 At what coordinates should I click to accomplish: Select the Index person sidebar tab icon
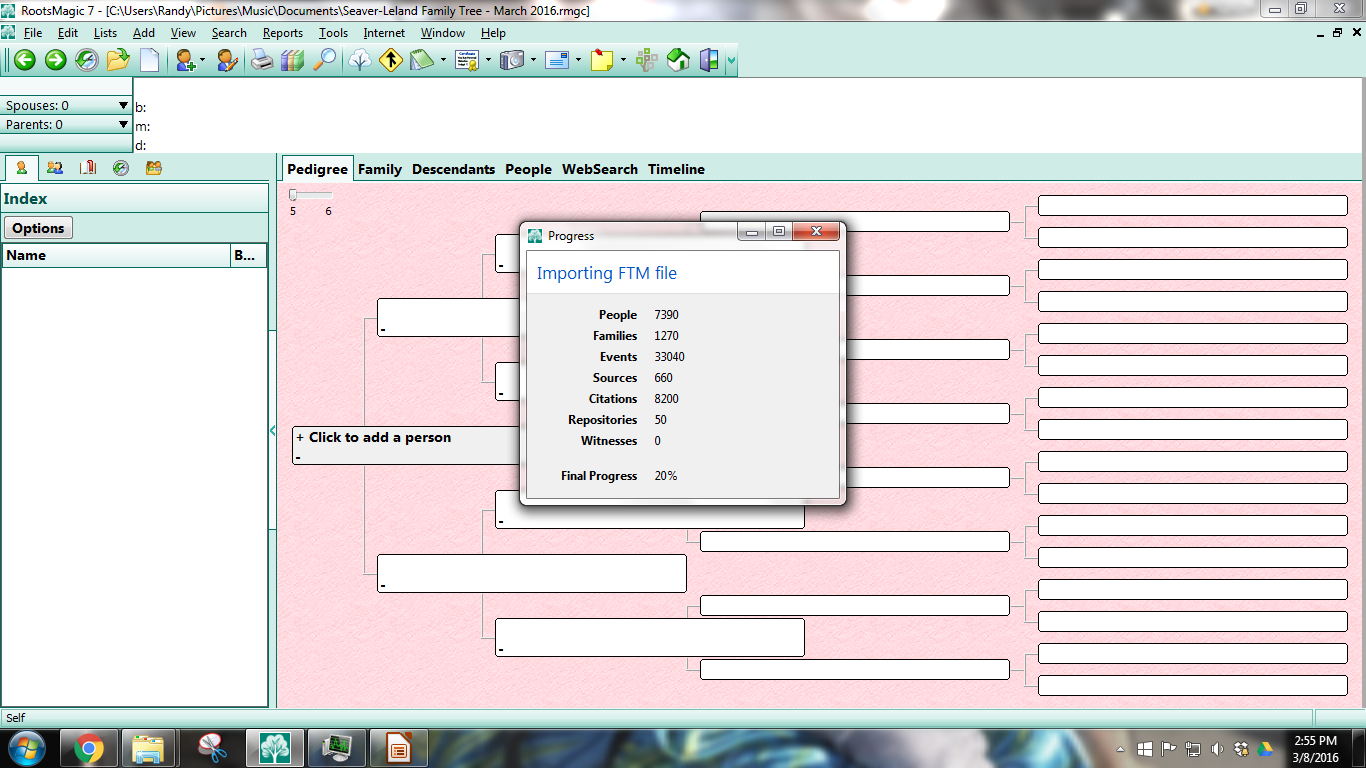[21, 168]
